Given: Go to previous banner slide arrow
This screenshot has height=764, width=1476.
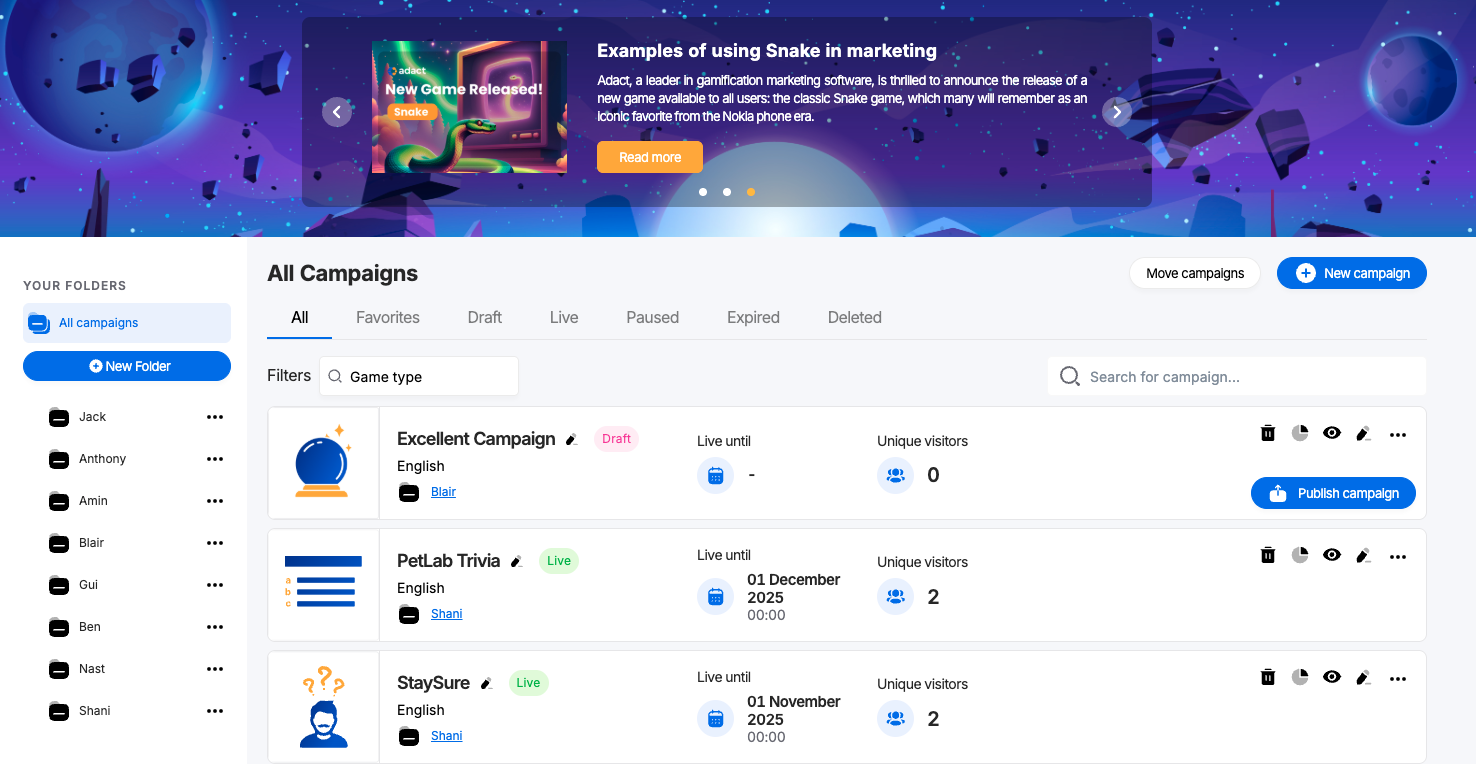Looking at the screenshot, I should click(337, 112).
